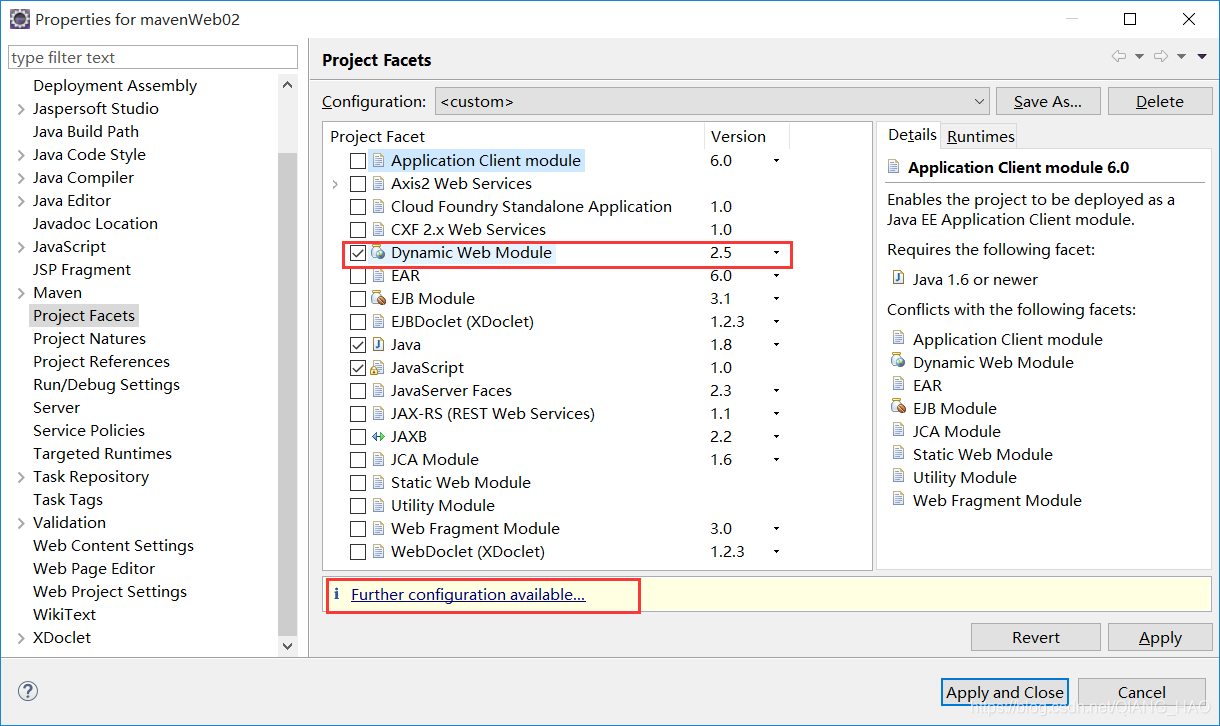The image size is (1220, 726).
Task: Click Apply and Close
Action: (1005, 692)
